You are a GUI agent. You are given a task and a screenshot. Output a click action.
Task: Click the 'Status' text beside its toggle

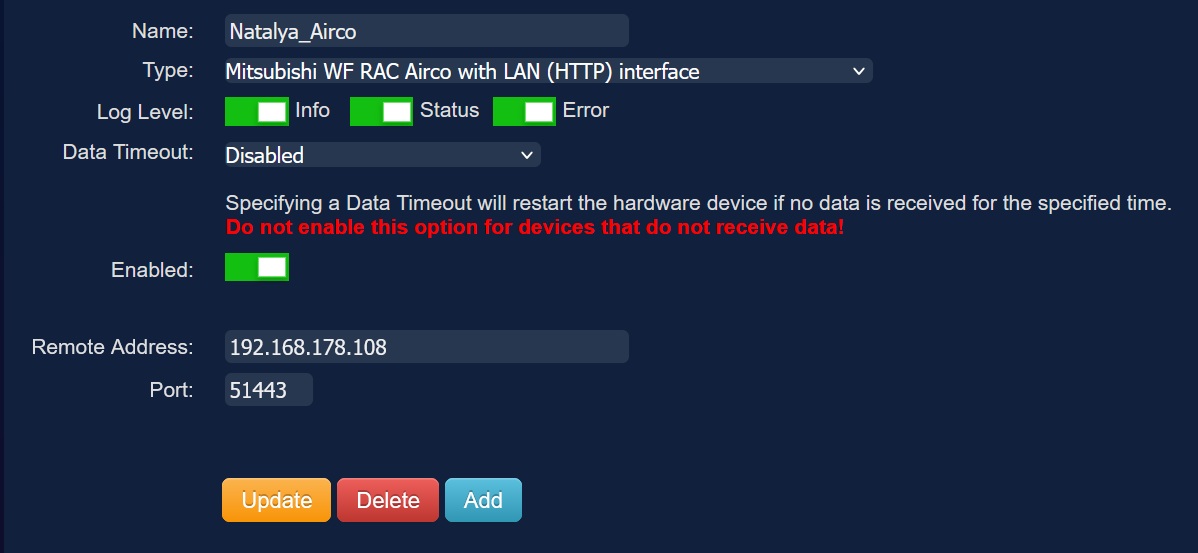[x=449, y=110]
